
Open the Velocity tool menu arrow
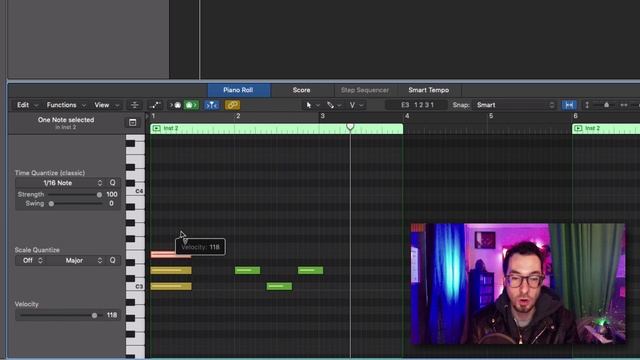pos(361,106)
